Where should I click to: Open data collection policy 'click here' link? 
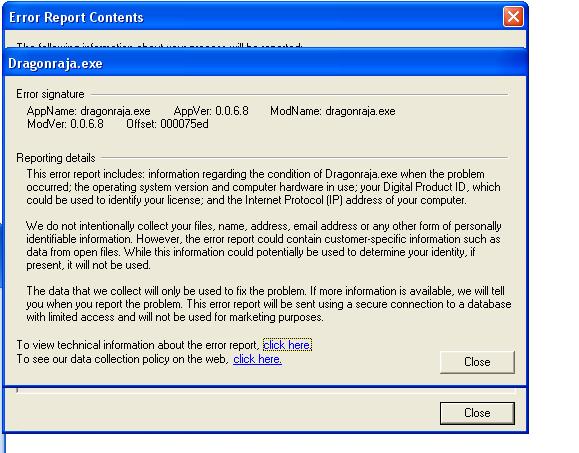coord(257,359)
